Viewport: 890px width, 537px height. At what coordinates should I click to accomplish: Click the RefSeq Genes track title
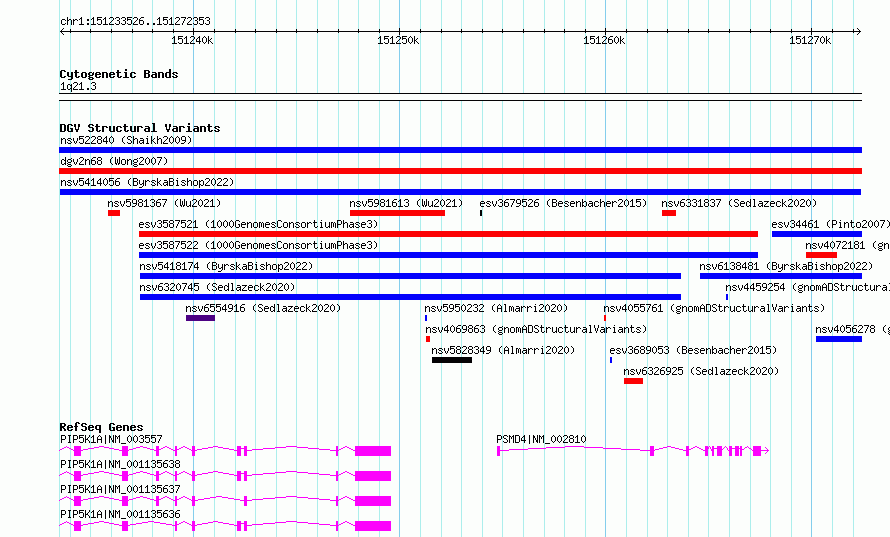[101, 427]
